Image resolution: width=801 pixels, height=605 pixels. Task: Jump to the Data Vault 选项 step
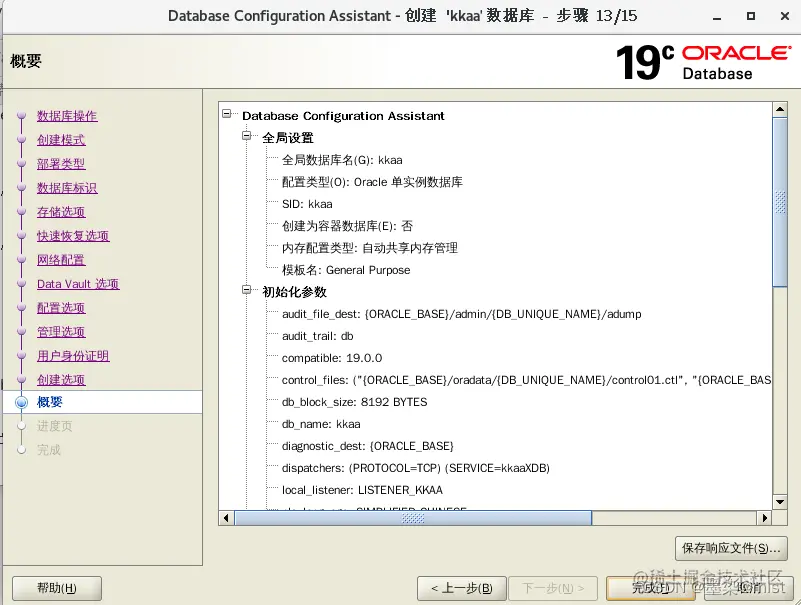click(78, 284)
